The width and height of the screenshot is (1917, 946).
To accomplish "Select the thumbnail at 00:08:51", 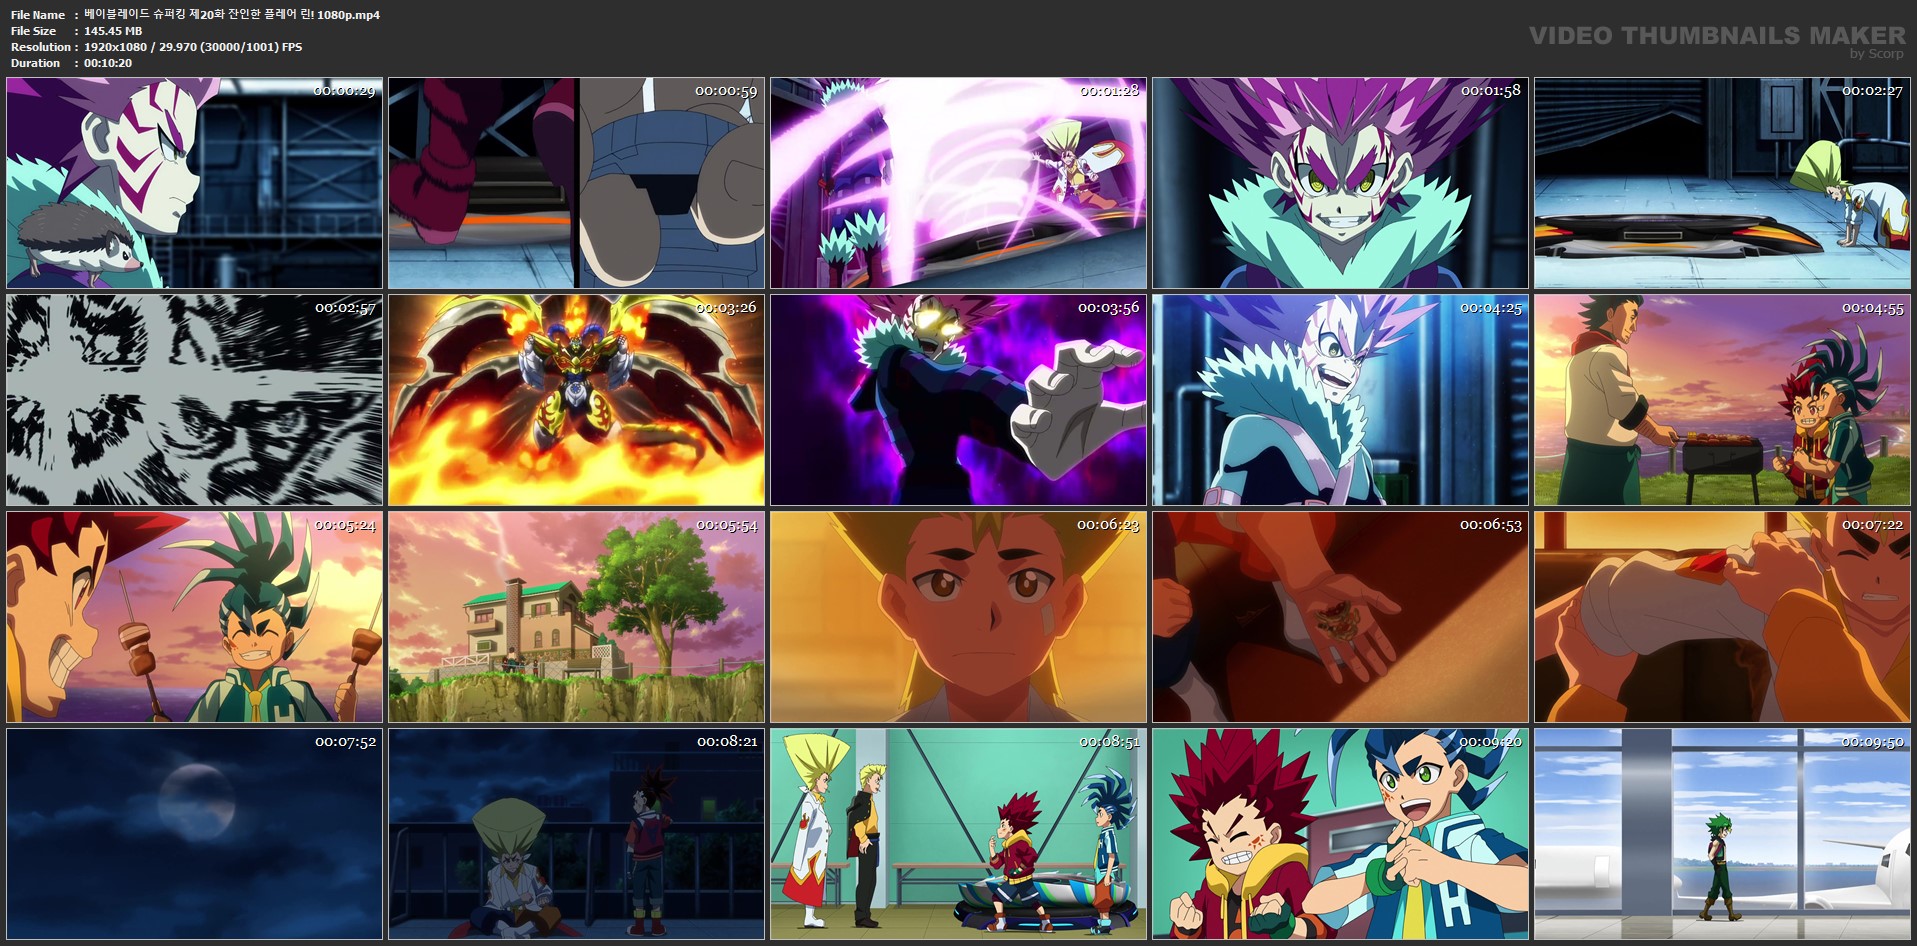I will [959, 834].
